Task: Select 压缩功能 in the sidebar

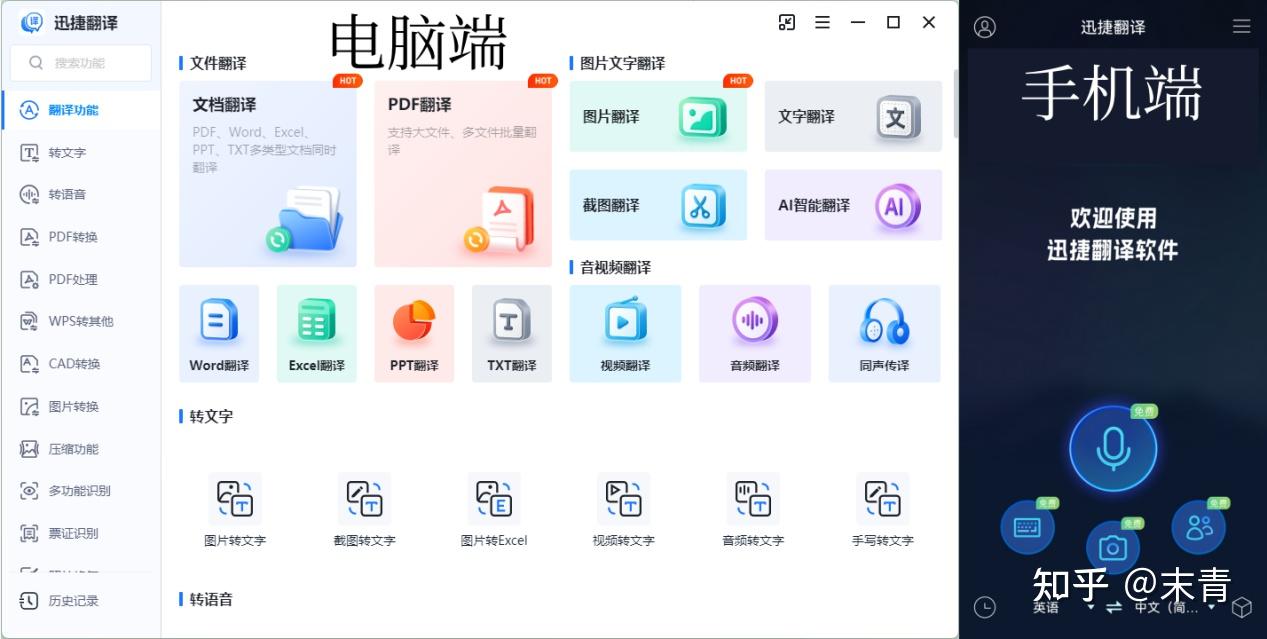Action: [81, 449]
